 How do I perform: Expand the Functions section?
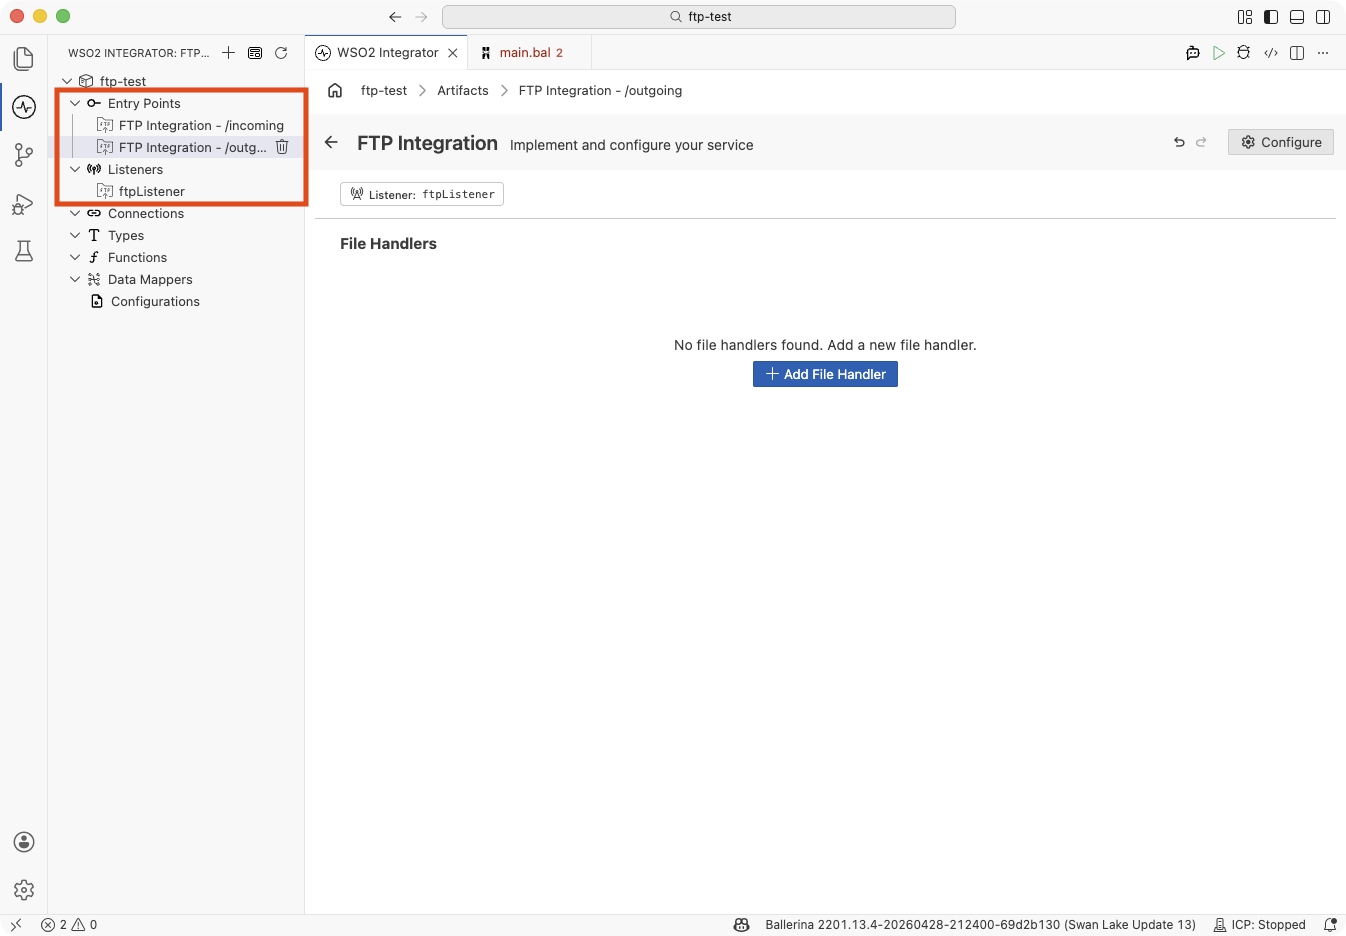coord(75,257)
